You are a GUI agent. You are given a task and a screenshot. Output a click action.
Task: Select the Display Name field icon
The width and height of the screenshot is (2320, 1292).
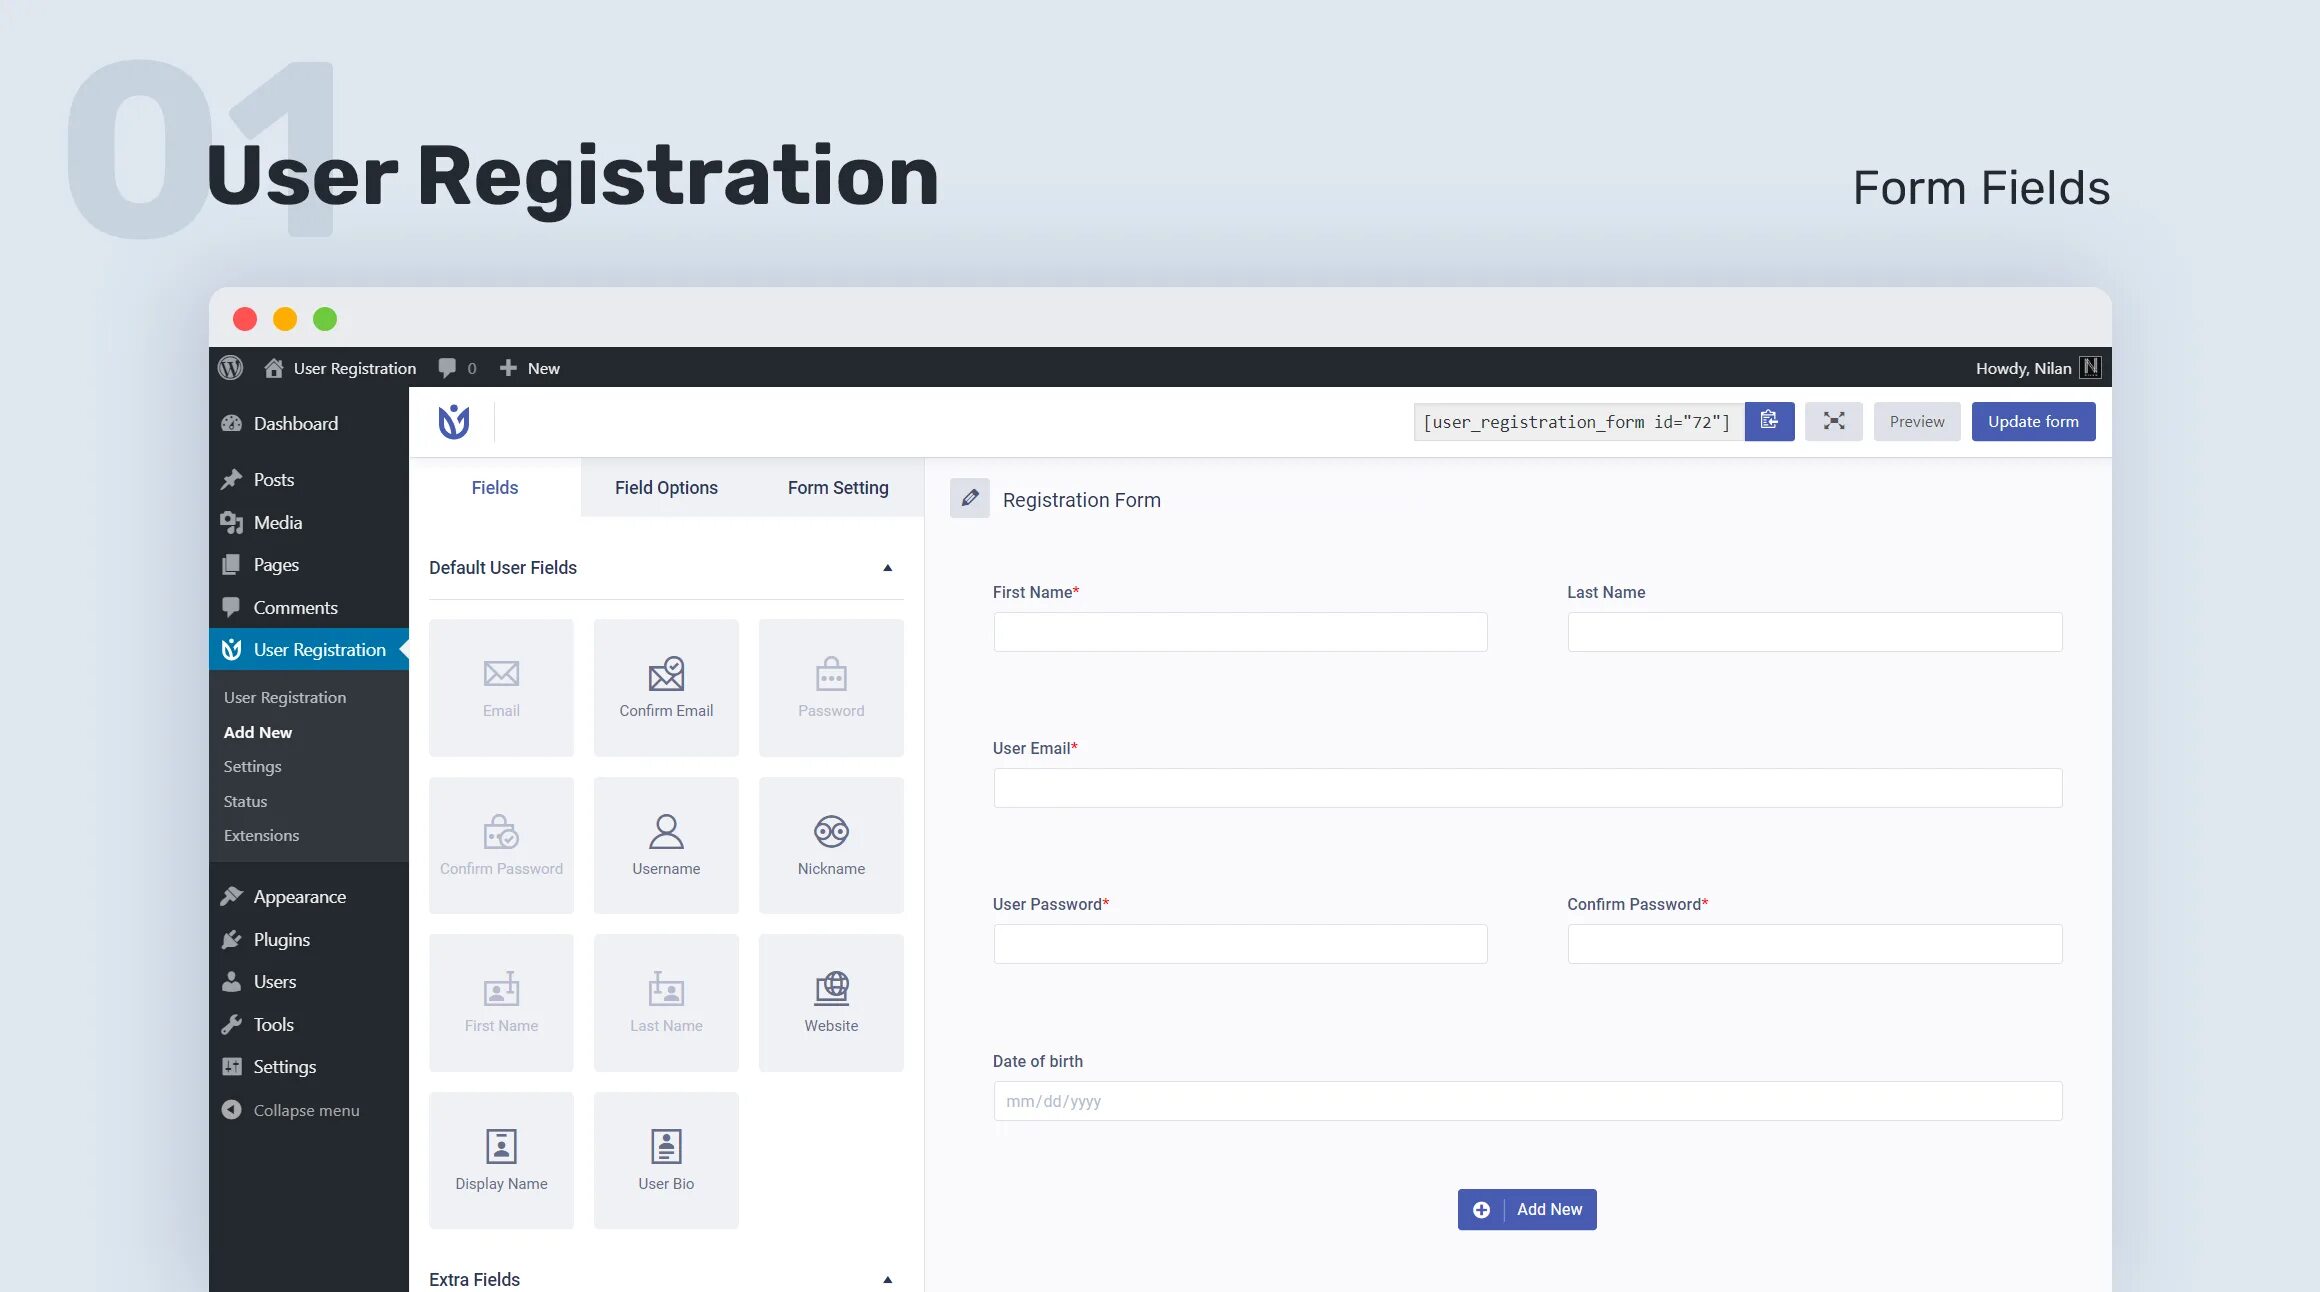click(x=501, y=1144)
